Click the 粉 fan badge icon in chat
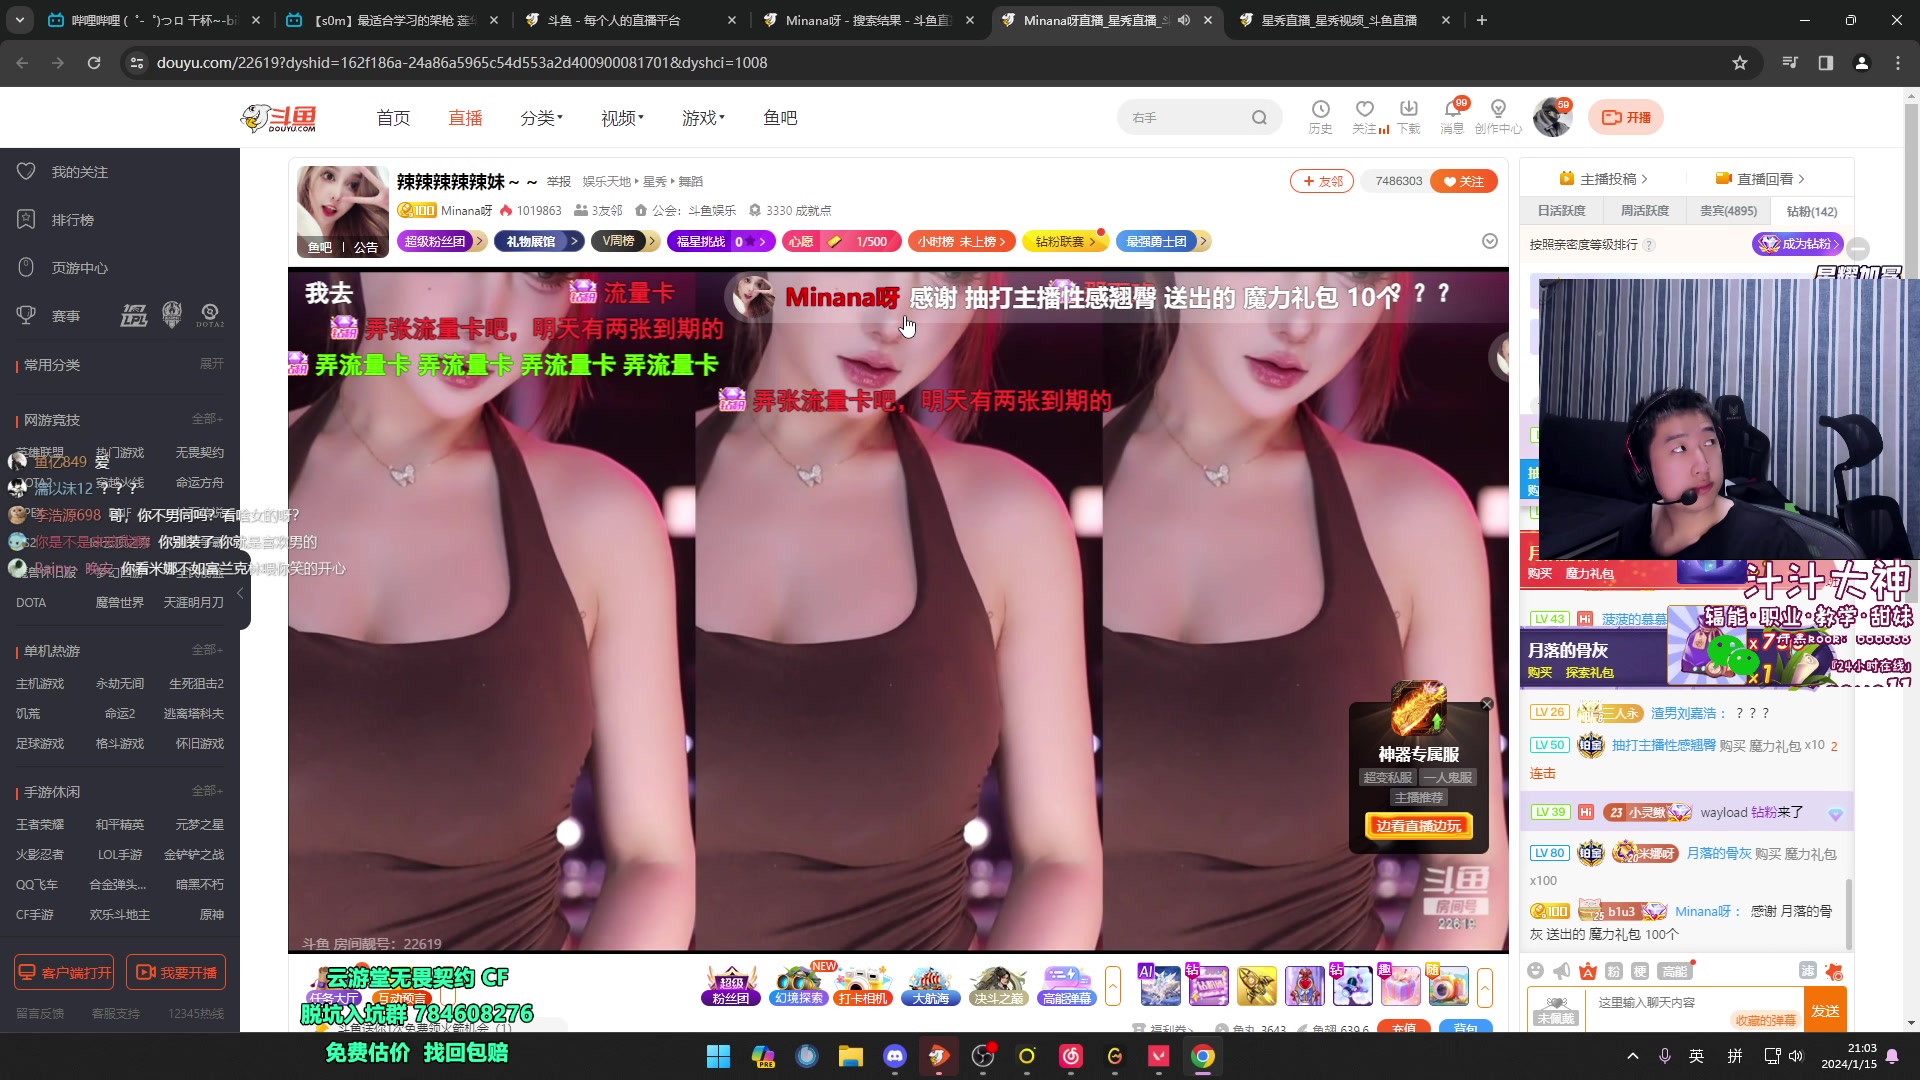Viewport: 1920px width, 1080px height. click(1614, 971)
